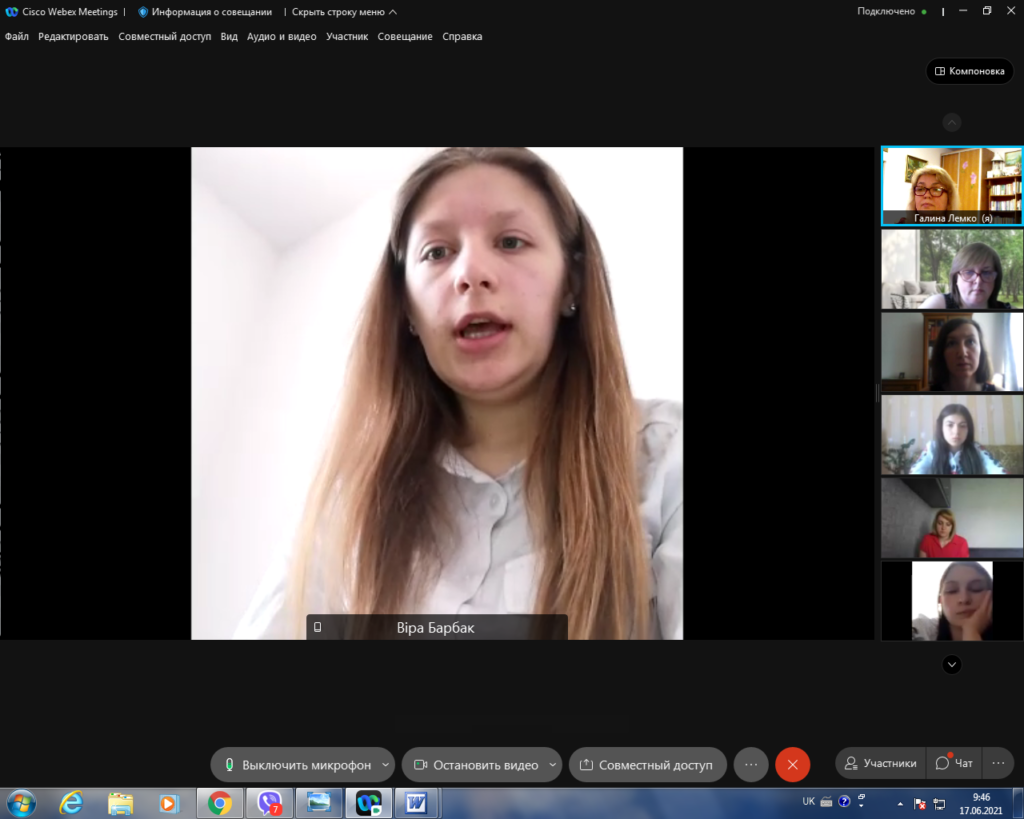Open panel options ellipsis next to Чат
Viewport: 1024px width, 819px height.
click(x=998, y=763)
